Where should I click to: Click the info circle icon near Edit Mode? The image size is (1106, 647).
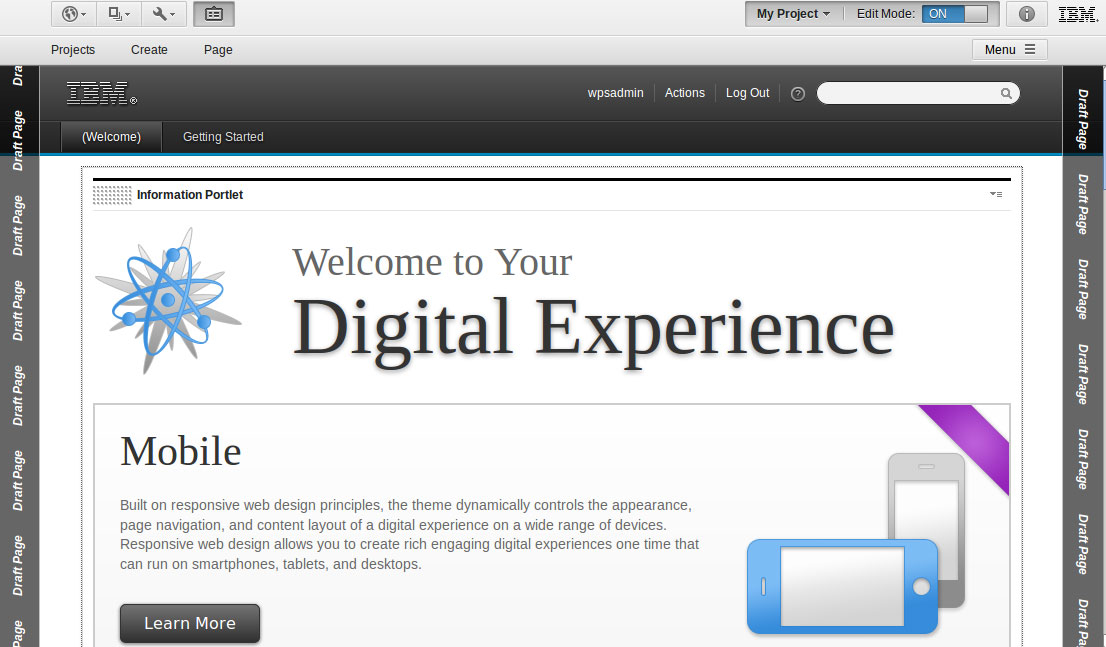click(x=1026, y=14)
